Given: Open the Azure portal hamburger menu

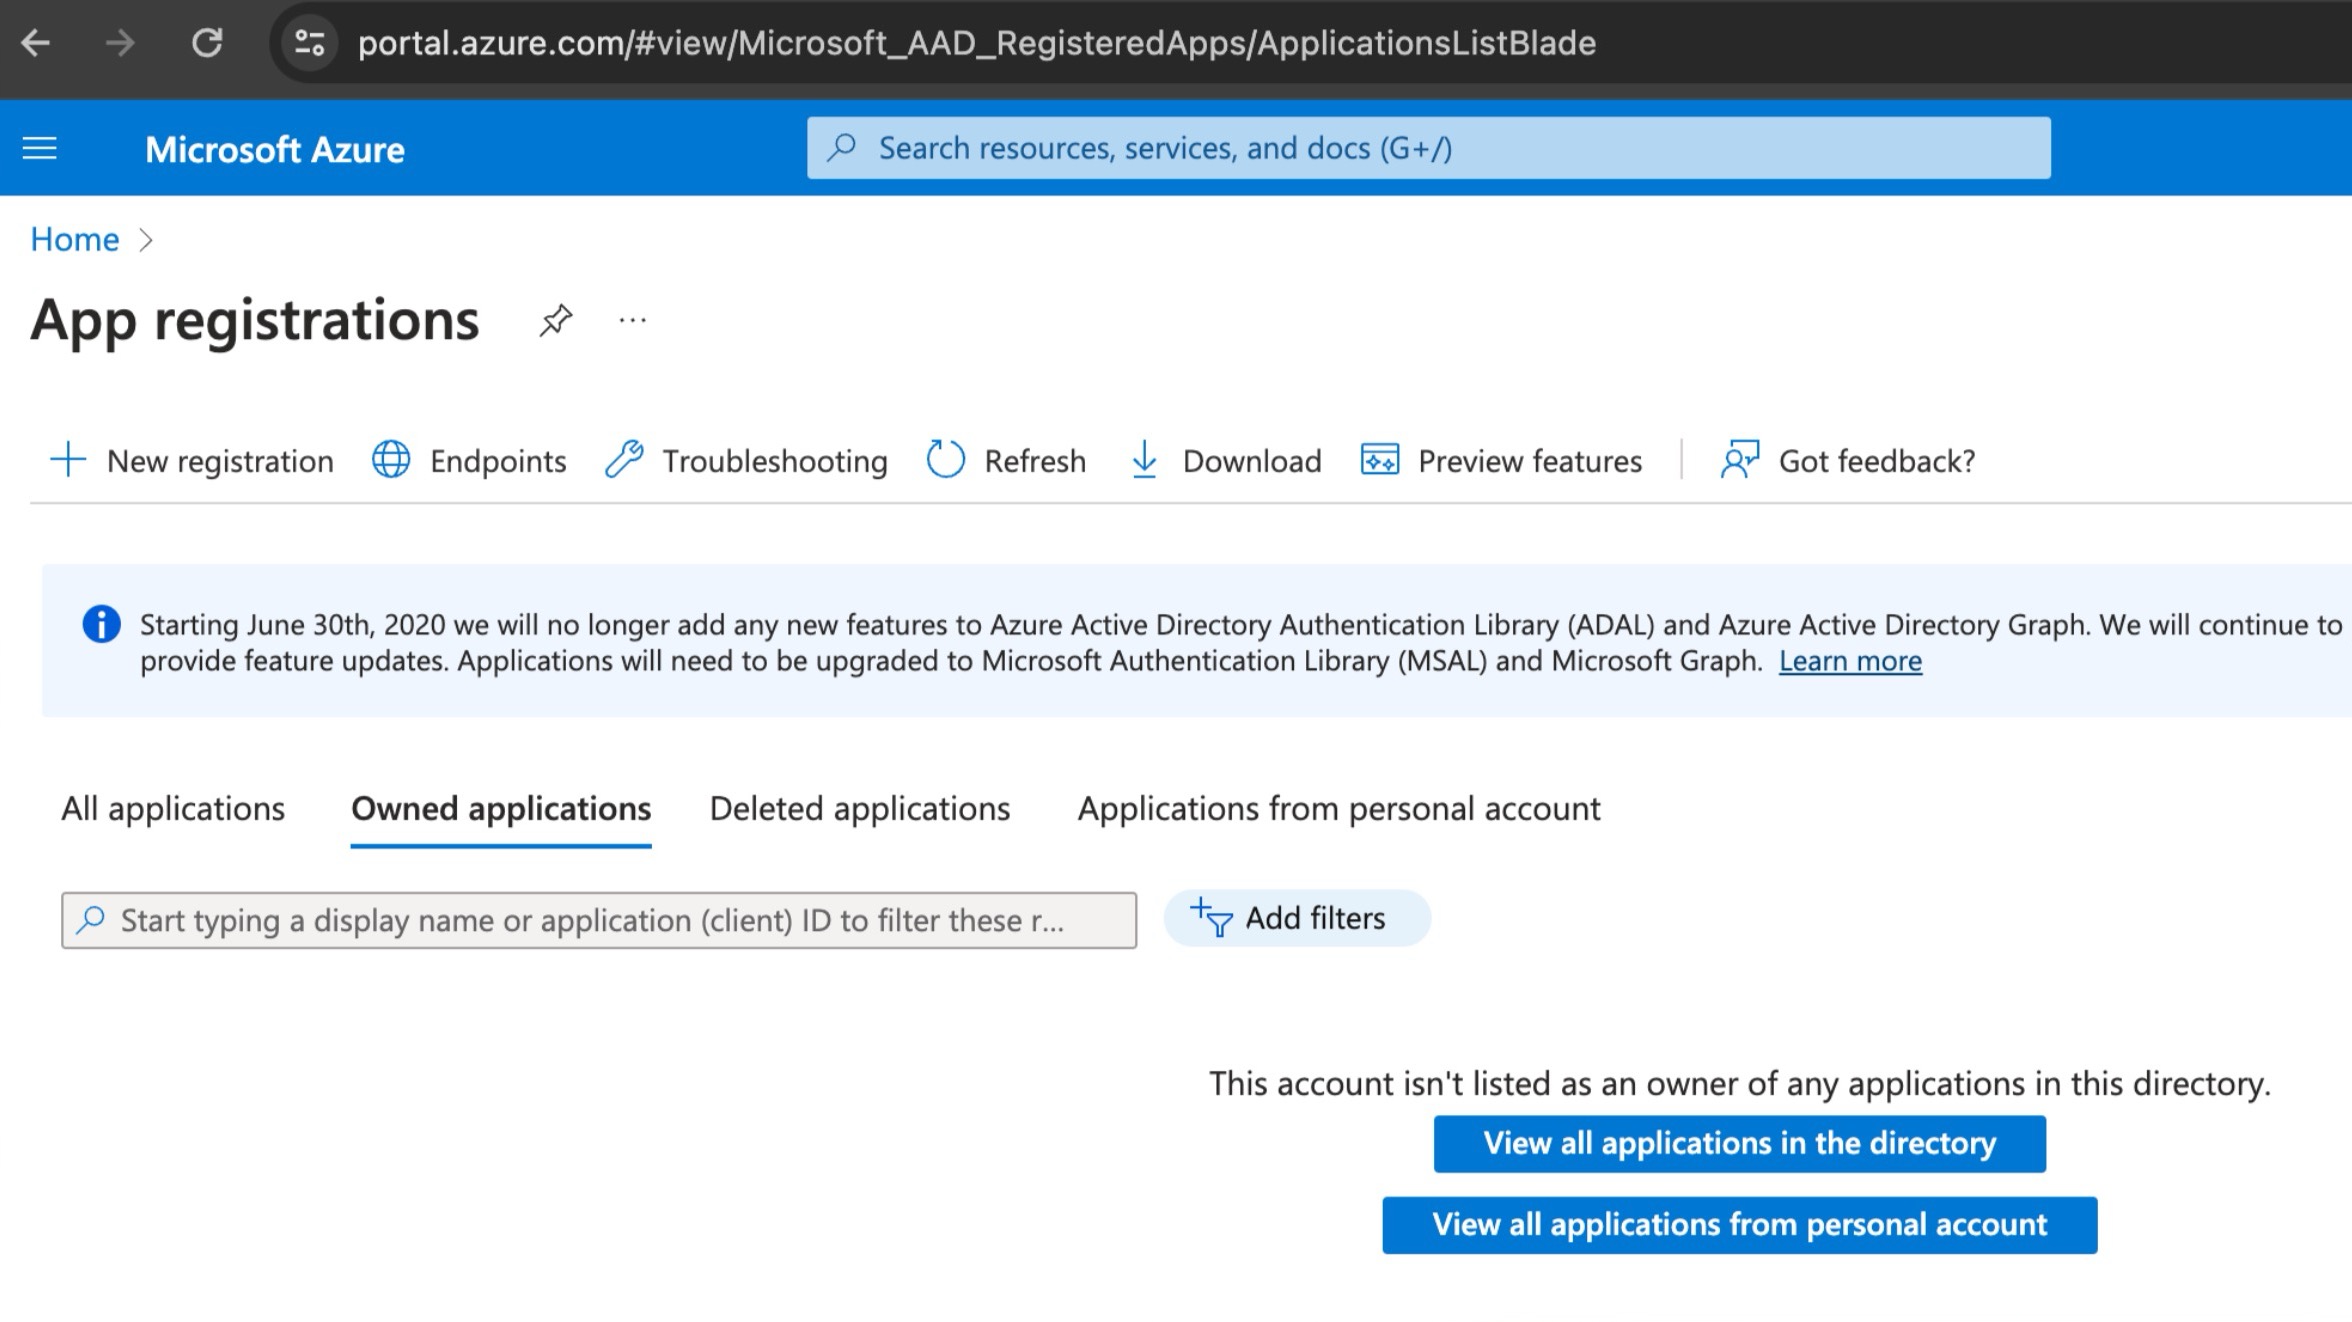Looking at the screenshot, I should tap(40, 149).
